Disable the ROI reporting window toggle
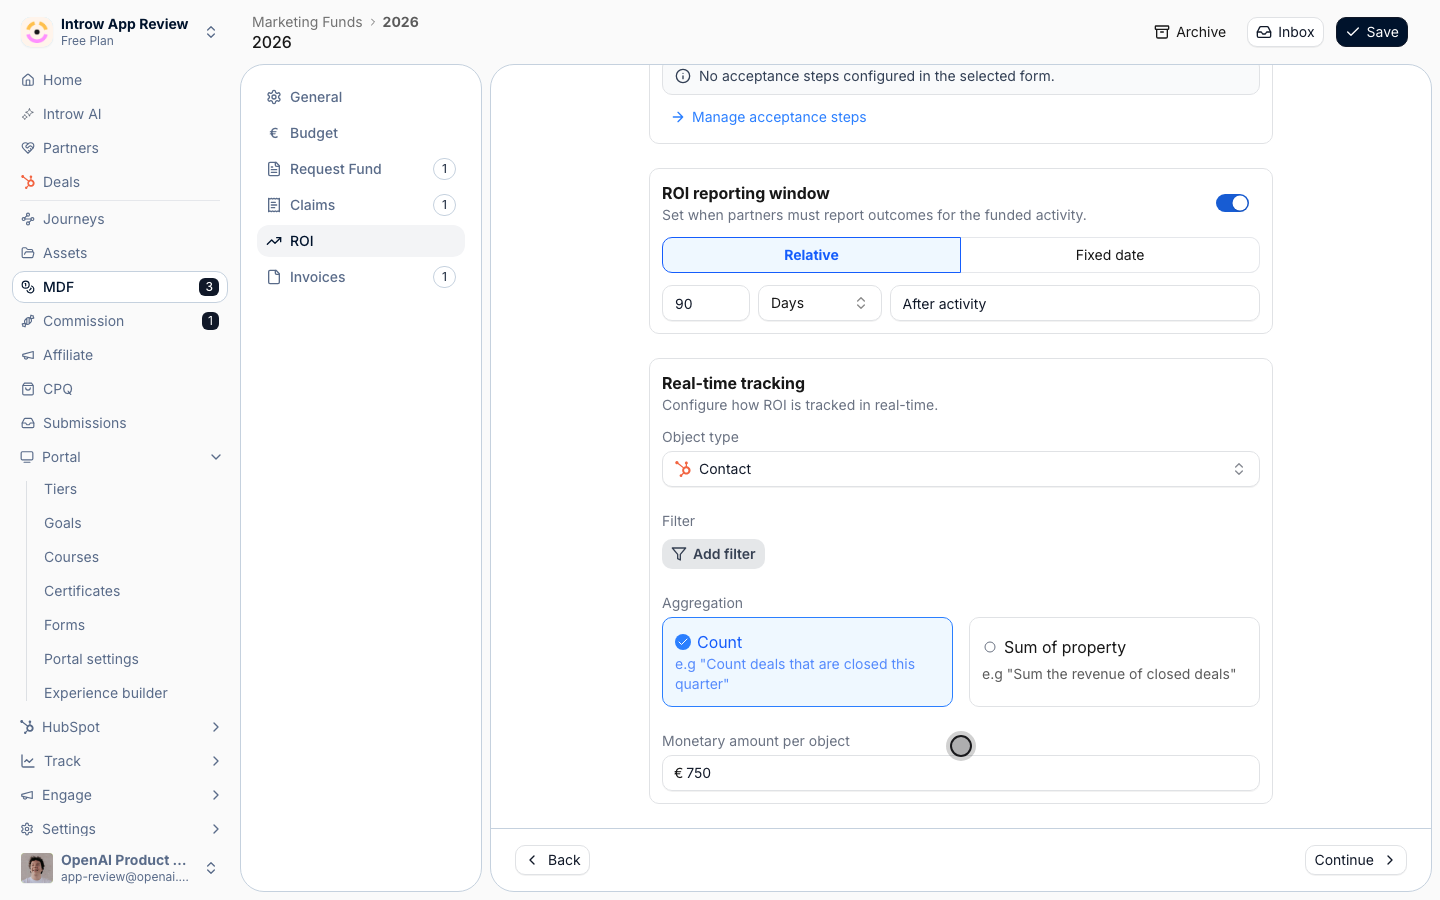 tap(1232, 203)
